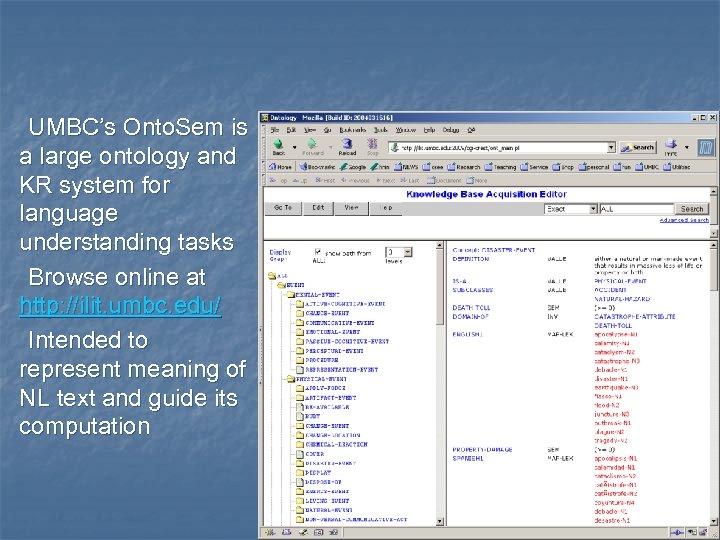The width and height of the screenshot is (720, 540).
Task: Open the personal bookmark folder
Action: 594,167
